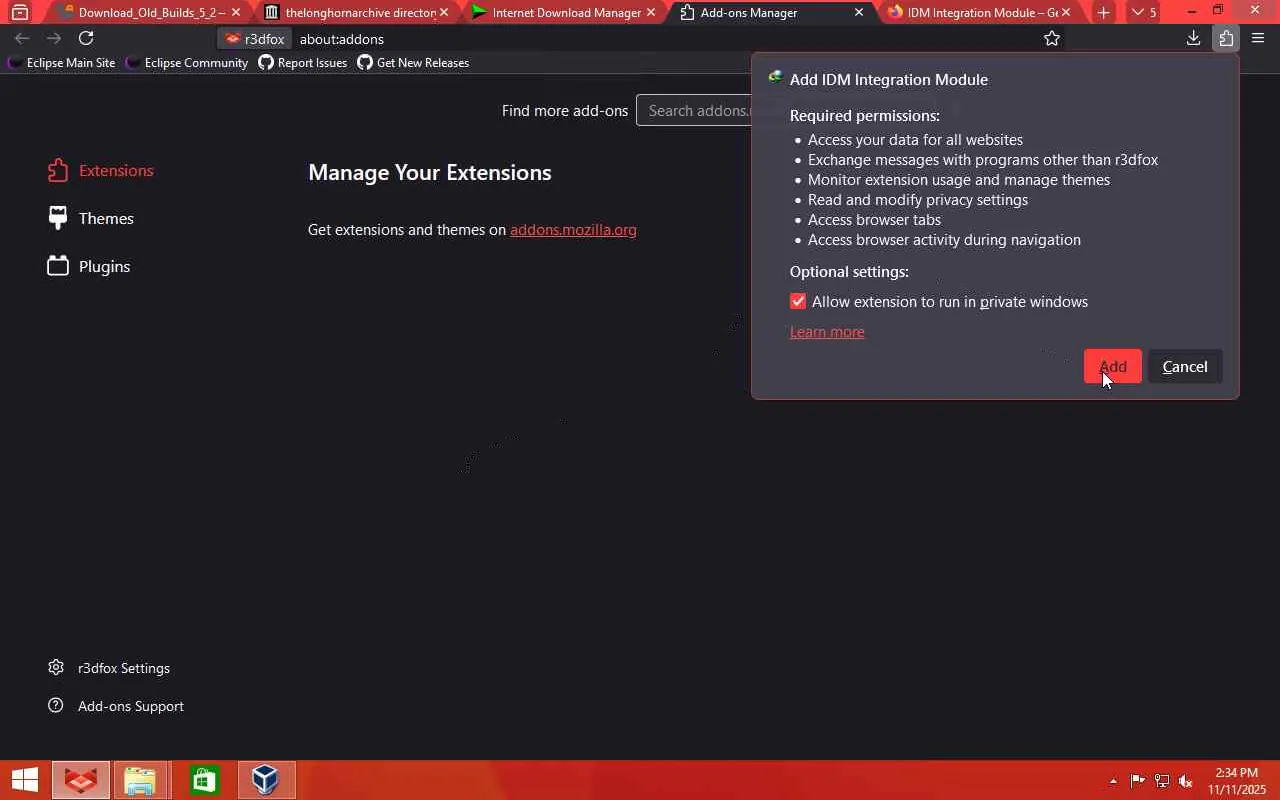Open the network tray icon
1280x800 pixels.
pyautogui.click(x=1162, y=781)
